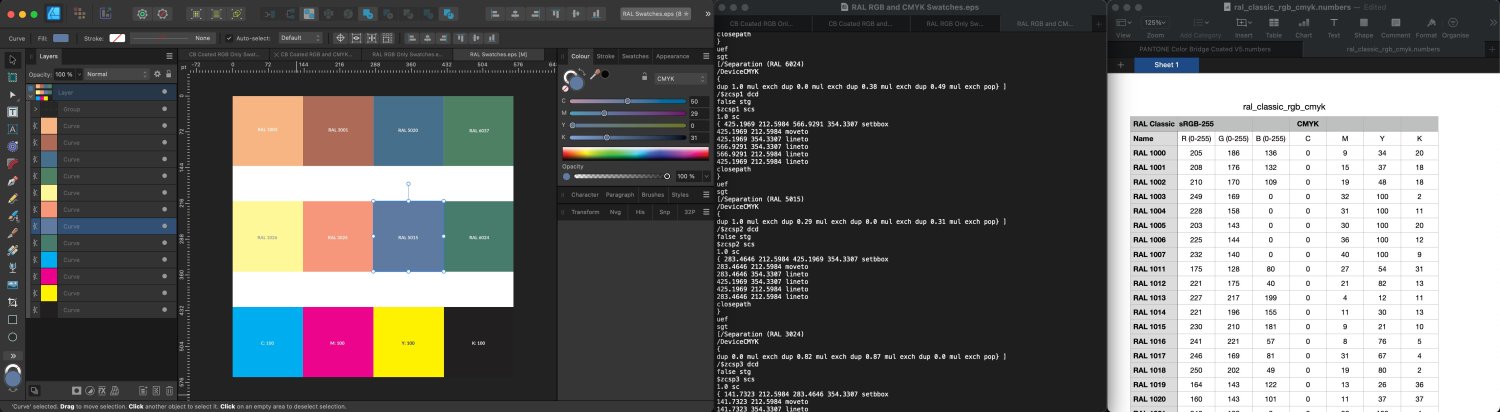Choose the Rectangle shape tool
Screen dimensions: 1500x412
12,319
